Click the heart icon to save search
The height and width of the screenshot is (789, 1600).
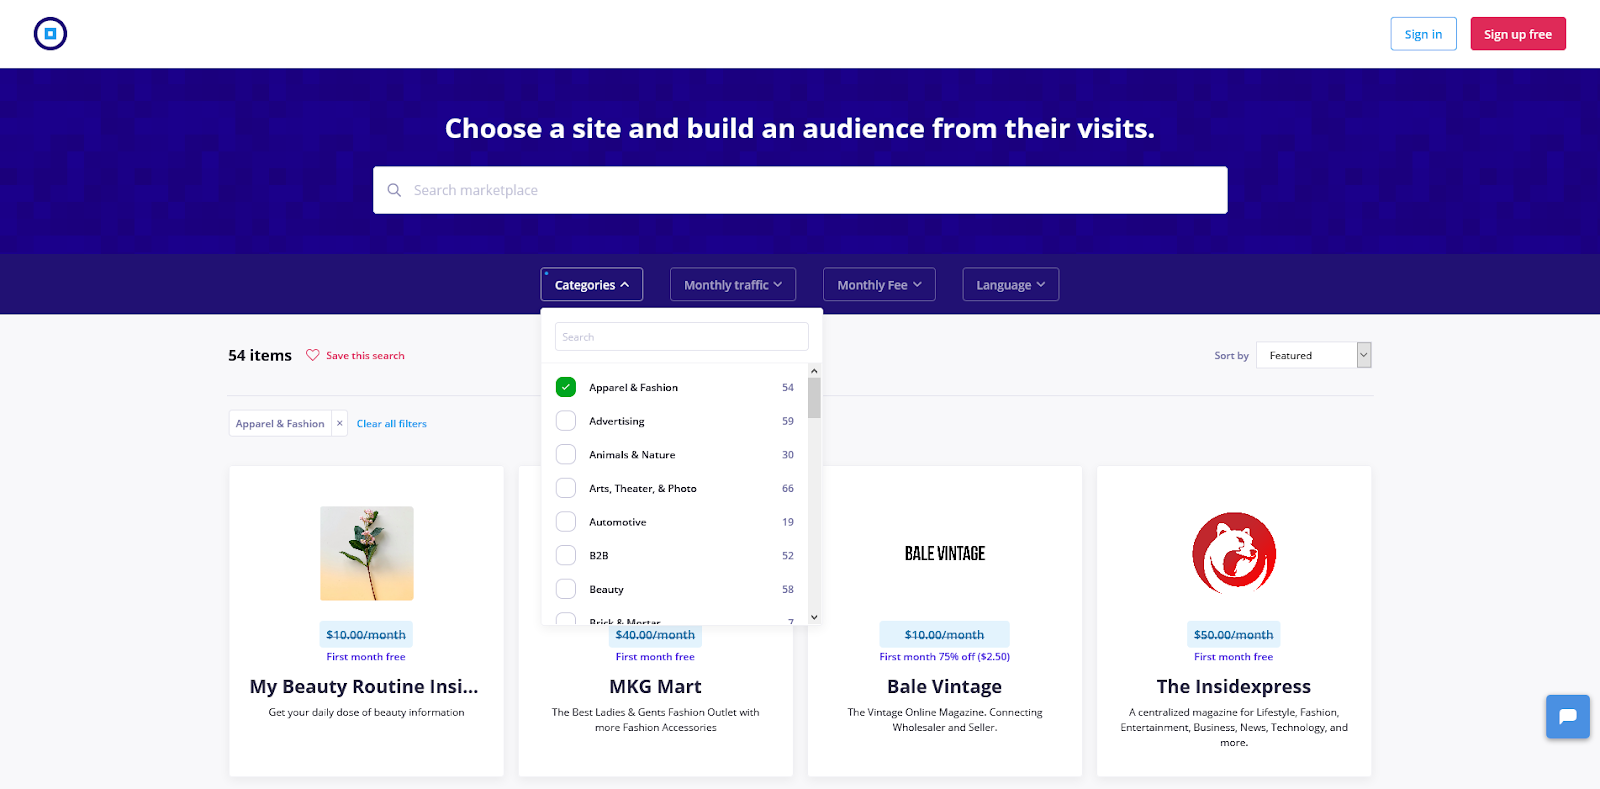pyautogui.click(x=313, y=355)
